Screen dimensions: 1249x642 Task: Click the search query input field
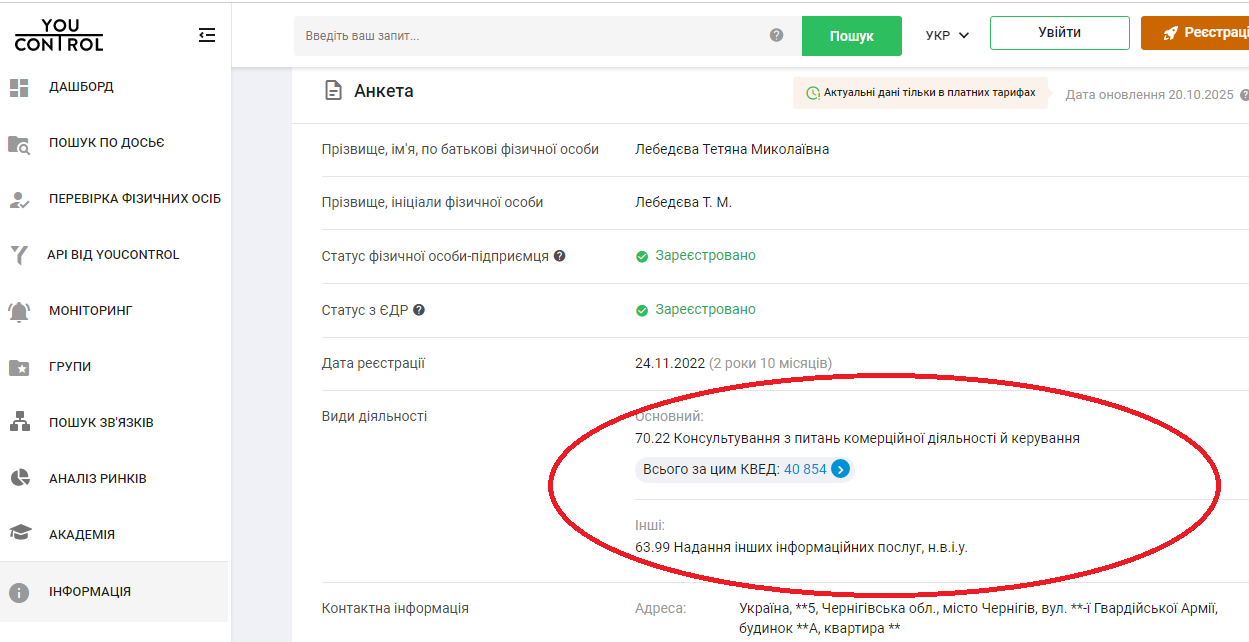point(530,36)
